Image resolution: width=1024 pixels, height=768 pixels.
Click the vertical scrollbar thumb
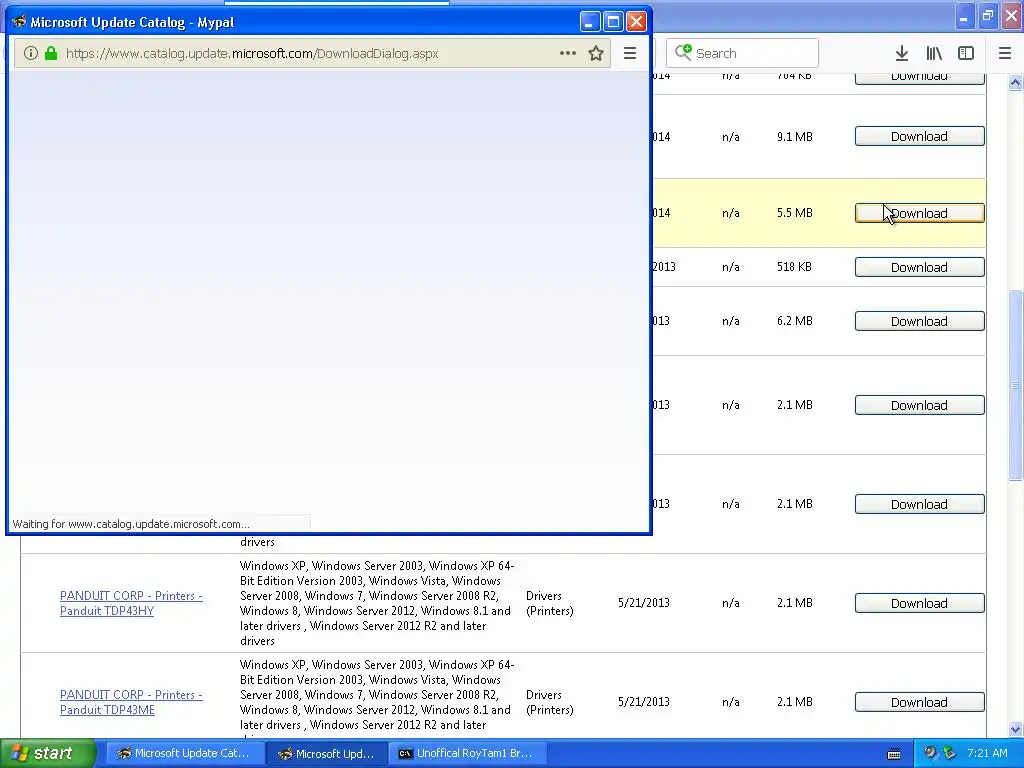pyautogui.click(x=1015, y=385)
